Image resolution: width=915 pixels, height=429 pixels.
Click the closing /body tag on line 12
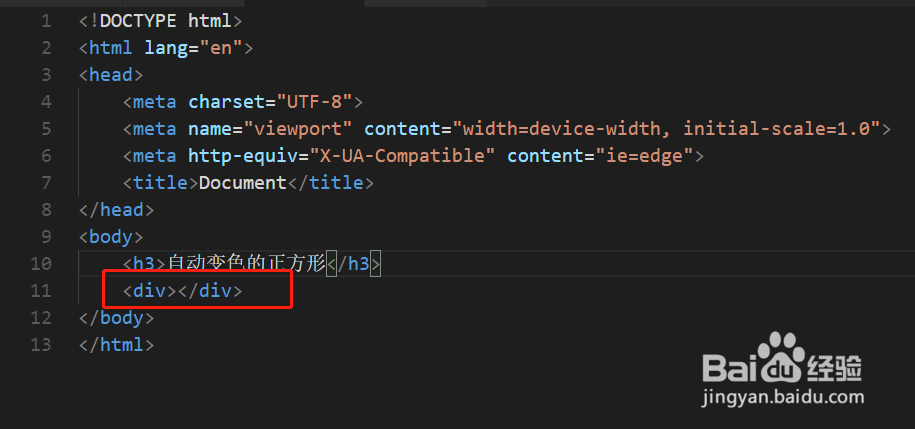(116, 318)
